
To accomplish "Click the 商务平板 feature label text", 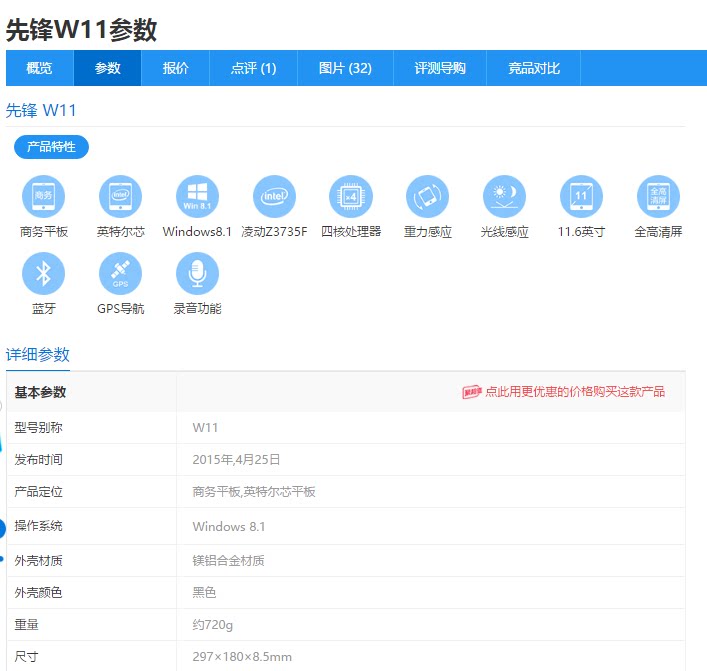I will click(x=44, y=232).
